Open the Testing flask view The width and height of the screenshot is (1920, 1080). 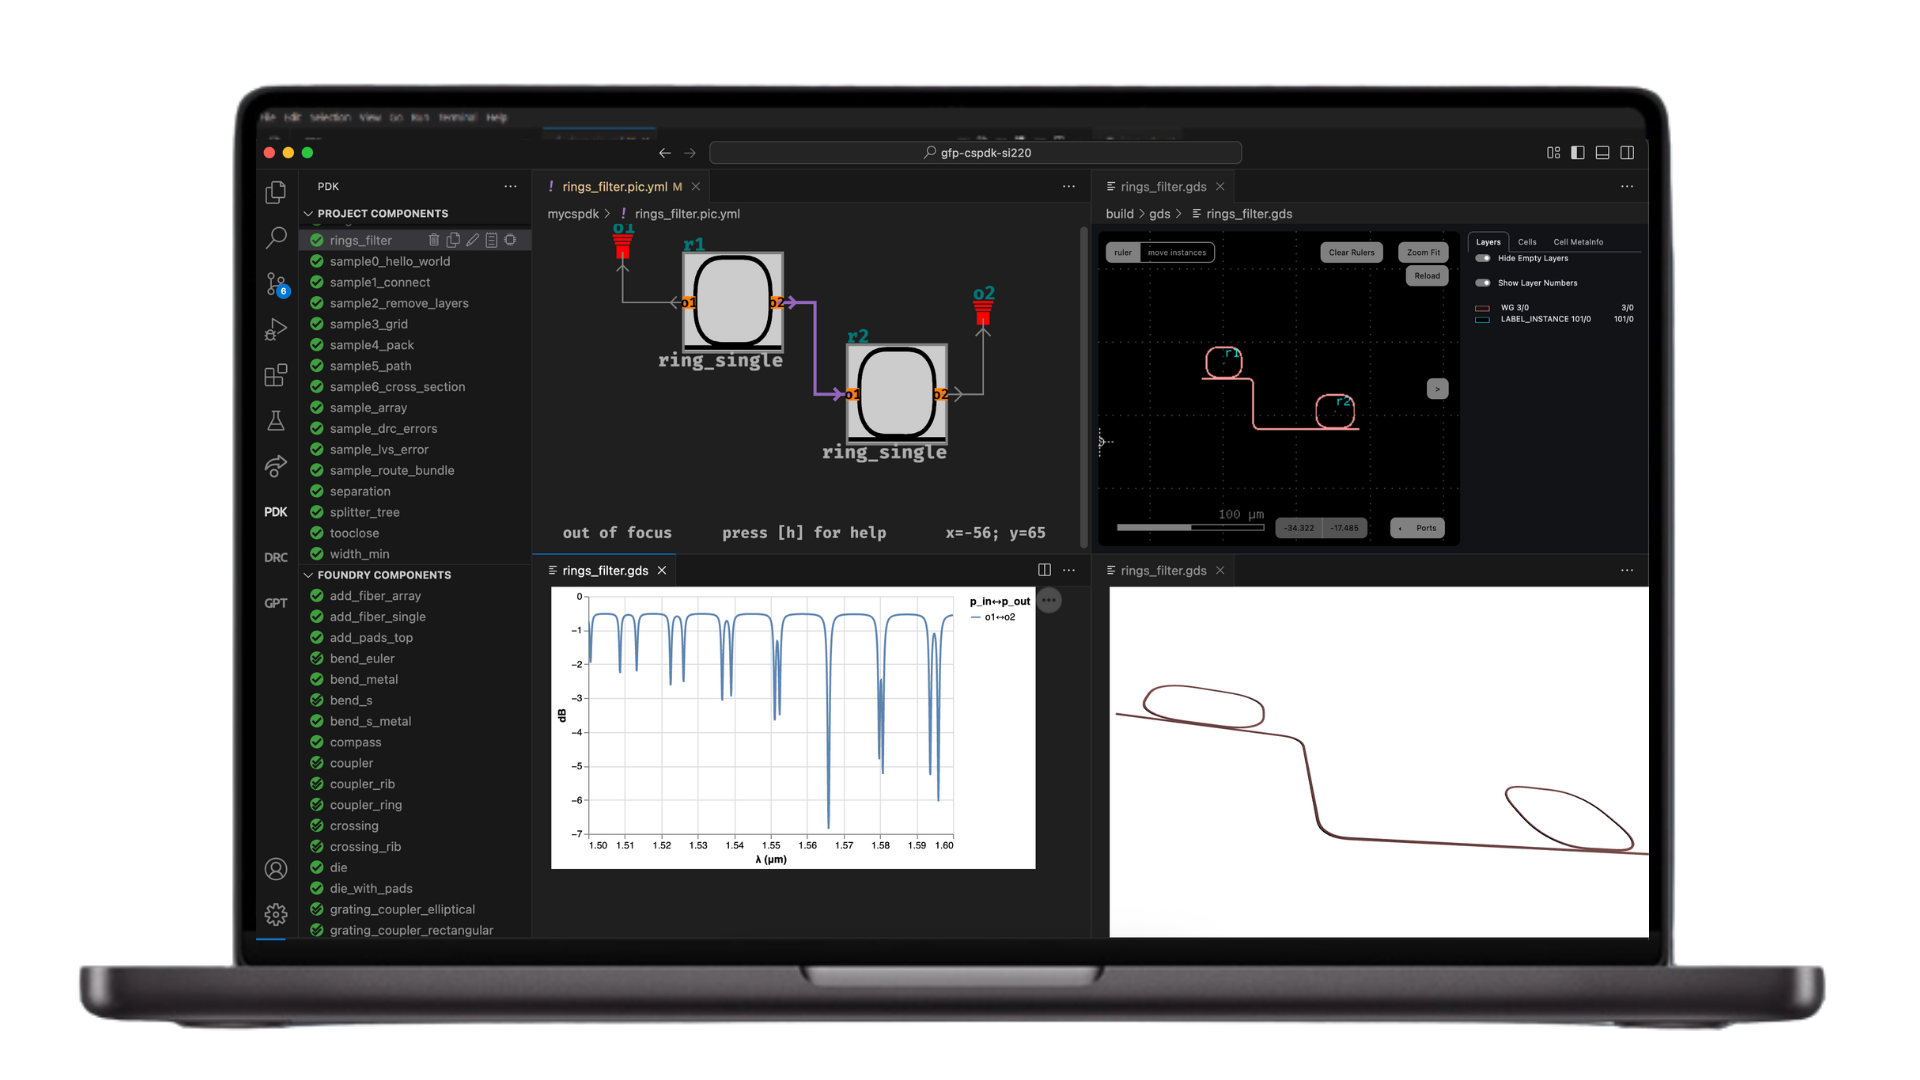[276, 420]
